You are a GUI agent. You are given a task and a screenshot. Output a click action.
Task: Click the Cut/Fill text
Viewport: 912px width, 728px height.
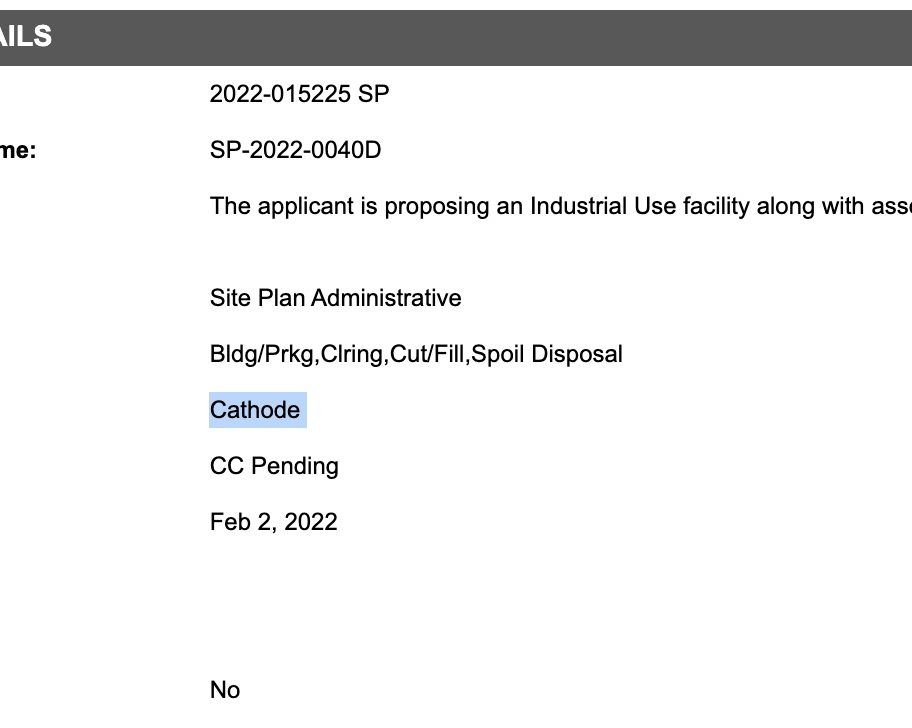(427, 354)
